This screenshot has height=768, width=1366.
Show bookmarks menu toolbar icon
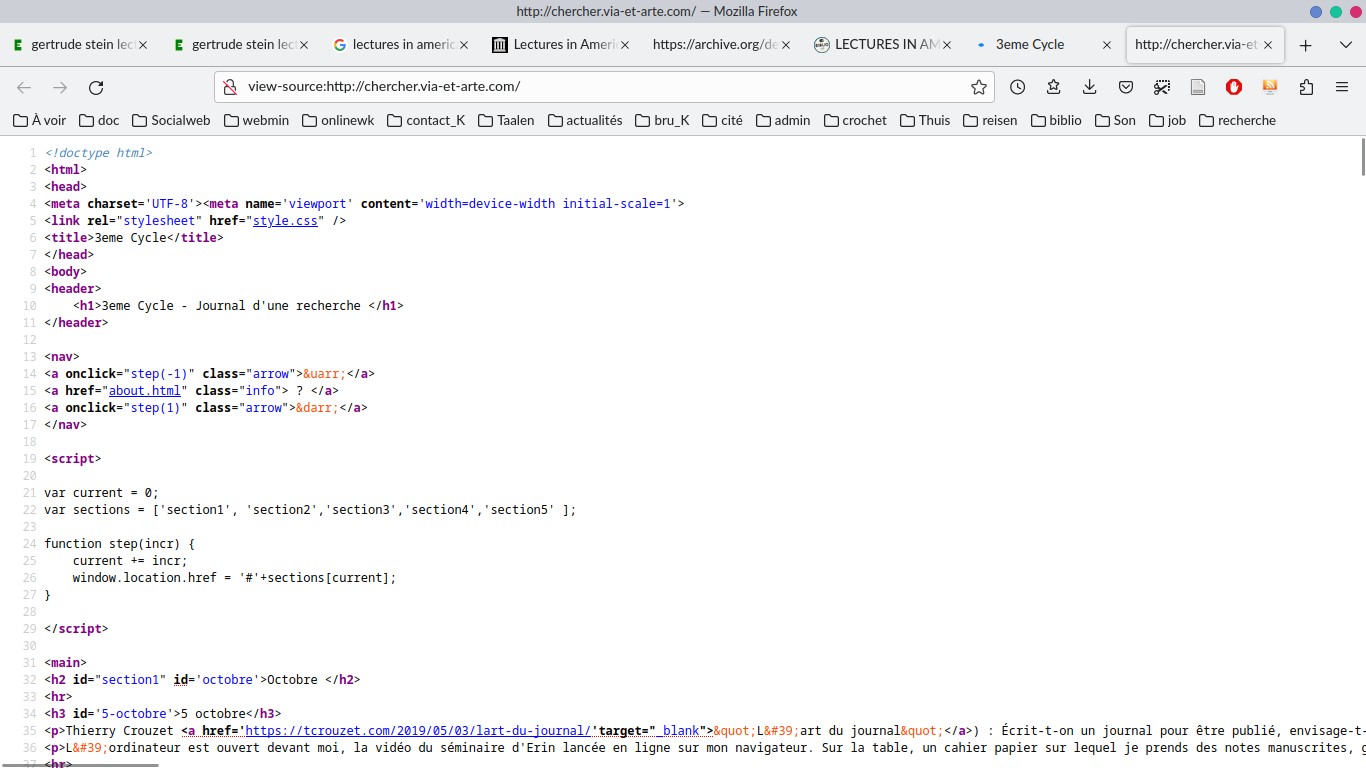1053,87
